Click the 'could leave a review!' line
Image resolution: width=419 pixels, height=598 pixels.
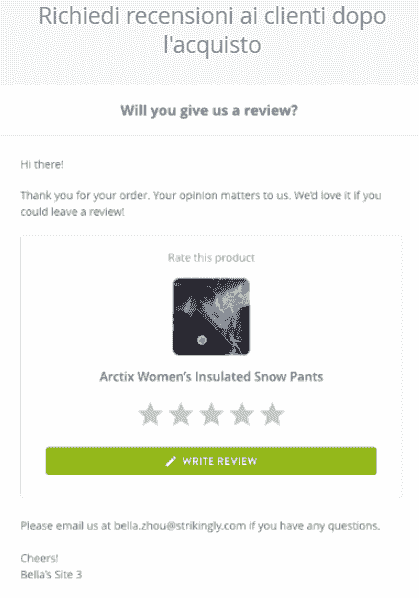[72, 212]
